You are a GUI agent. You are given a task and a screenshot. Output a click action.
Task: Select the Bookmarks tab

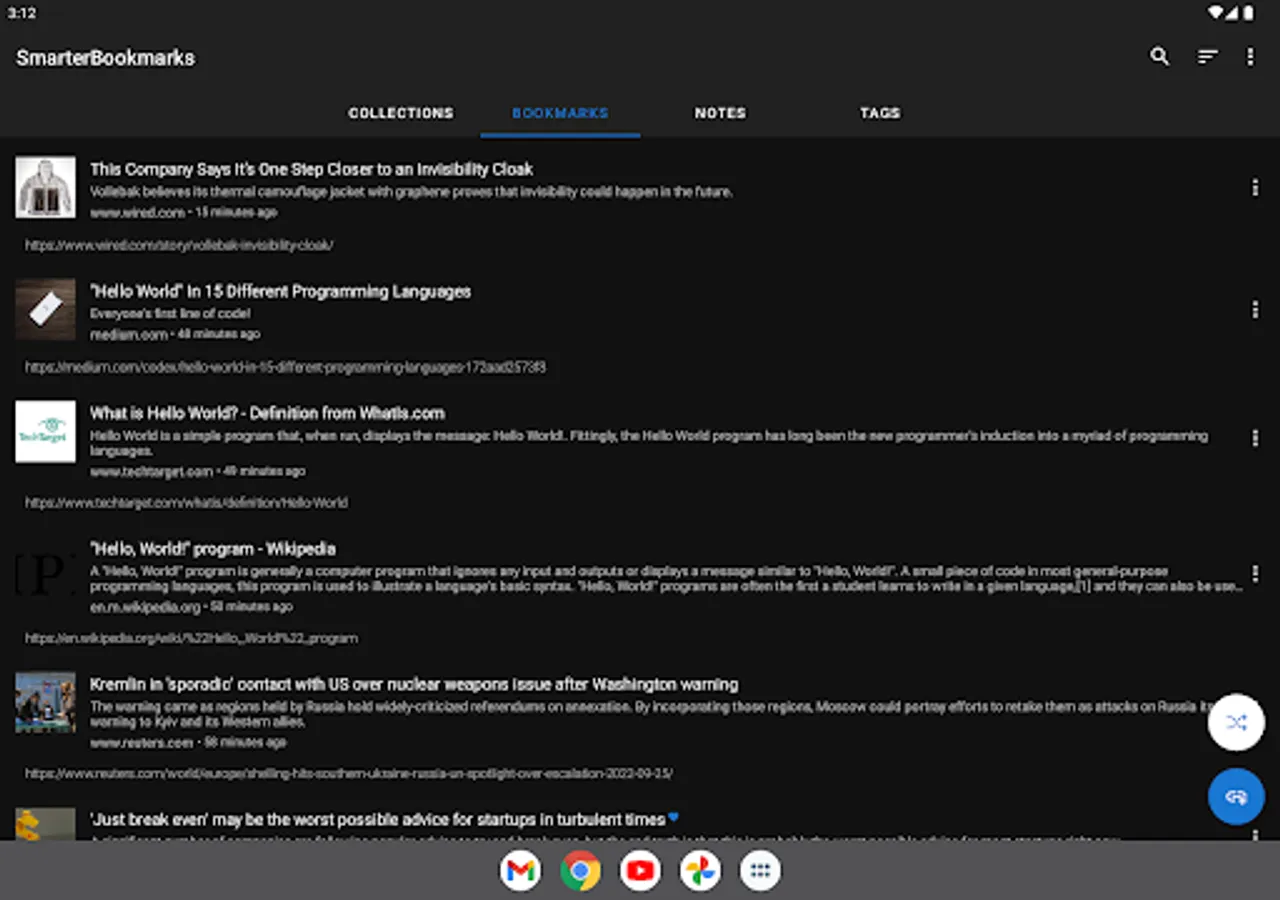(x=560, y=113)
